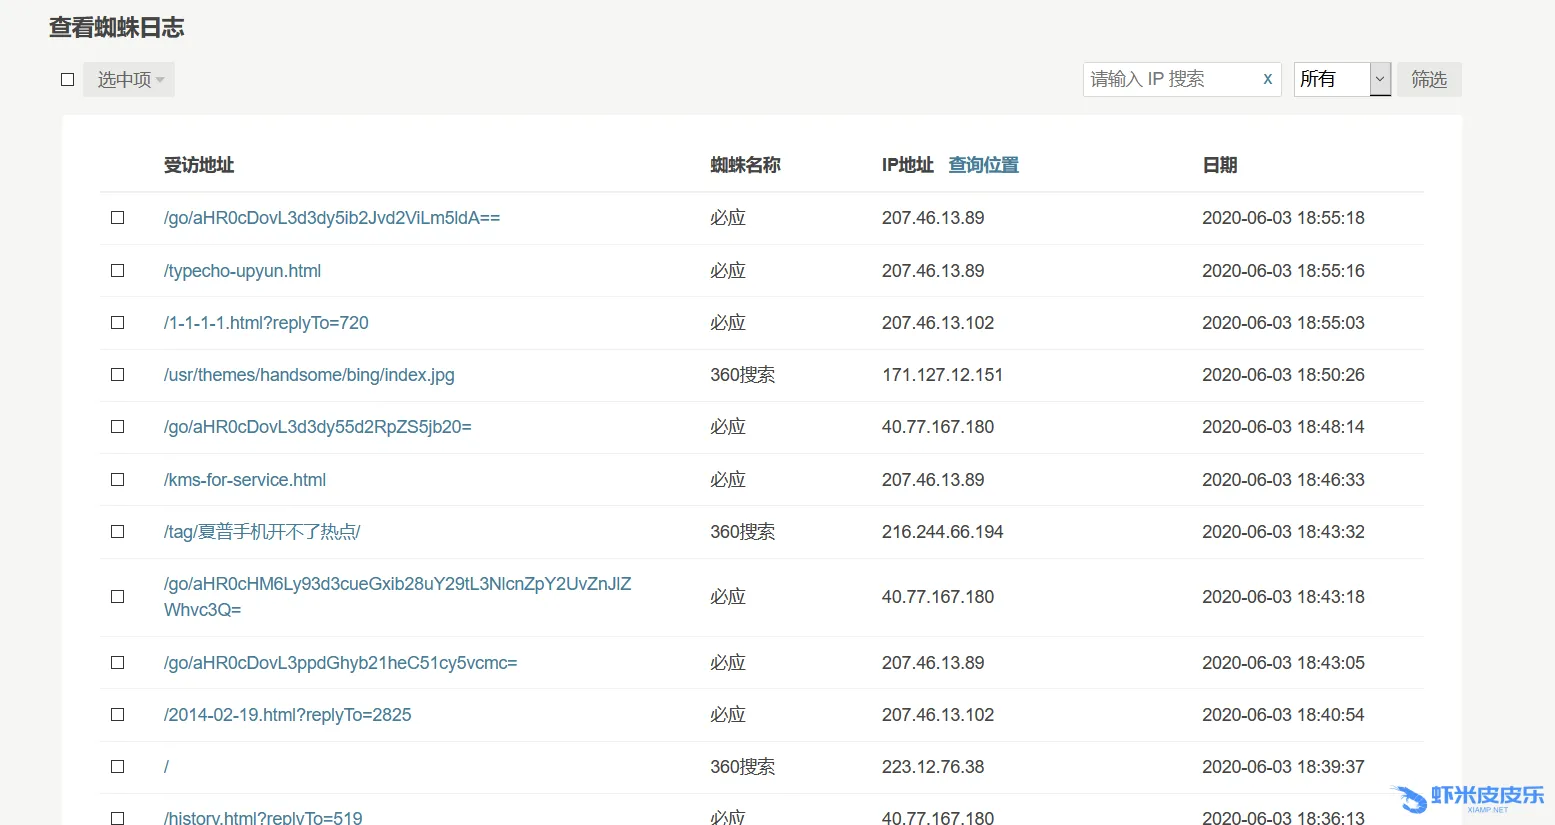Click the 筛选 filter button

coord(1428,79)
